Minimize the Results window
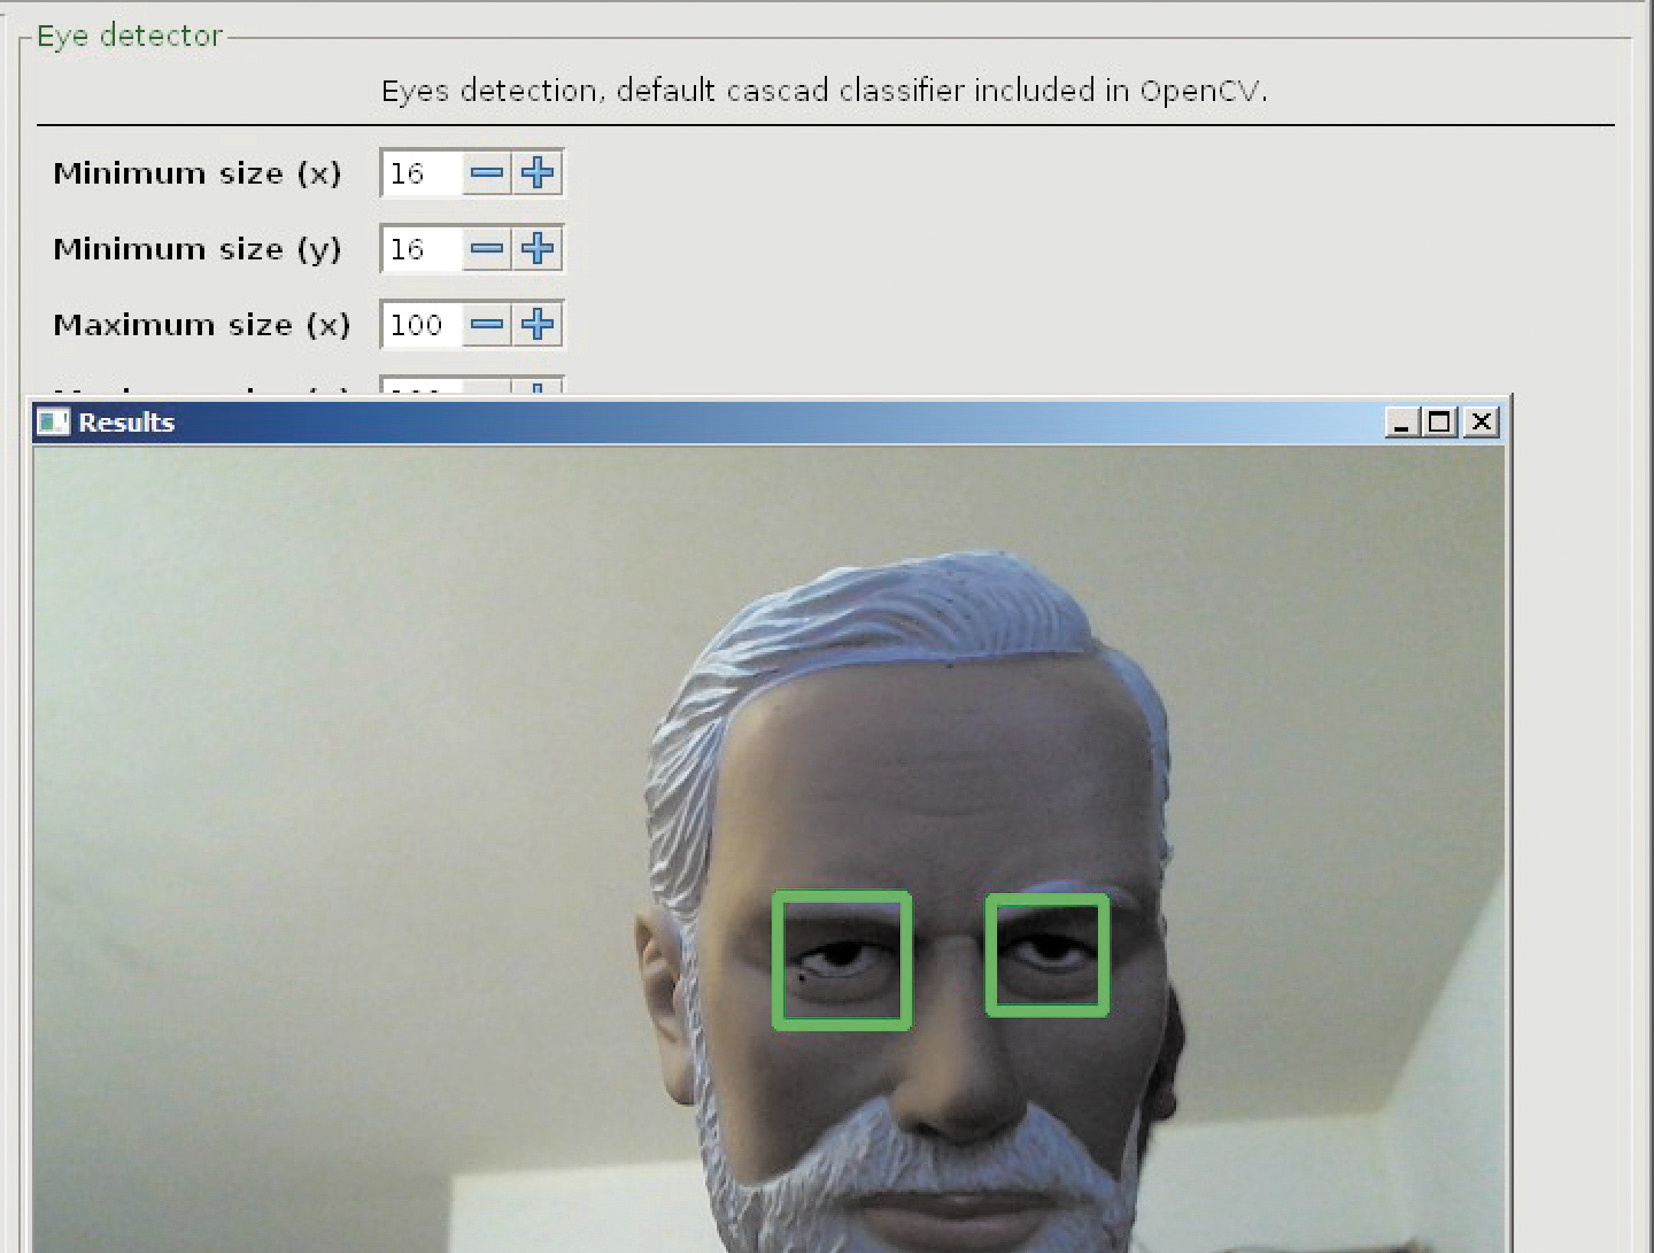 [1401, 423]
